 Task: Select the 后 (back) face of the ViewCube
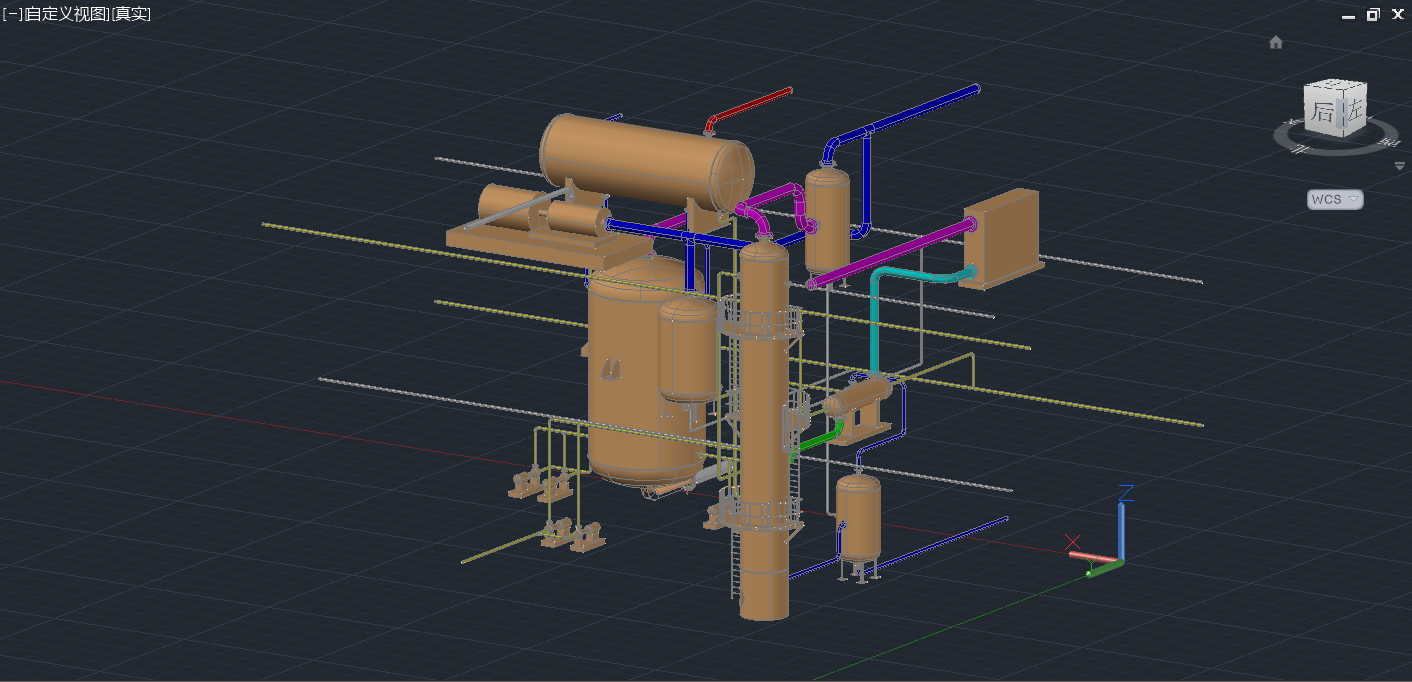[x=1322, y=111]
